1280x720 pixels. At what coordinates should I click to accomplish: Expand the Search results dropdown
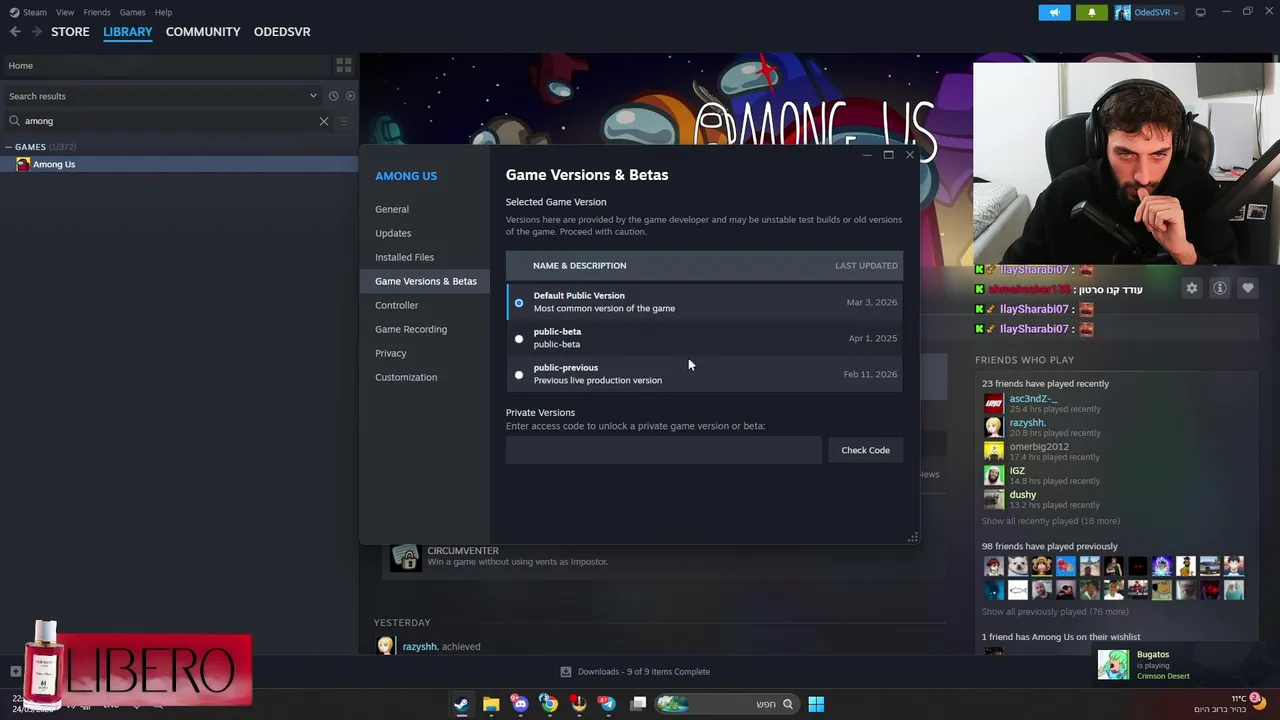(x=313, y=96)
